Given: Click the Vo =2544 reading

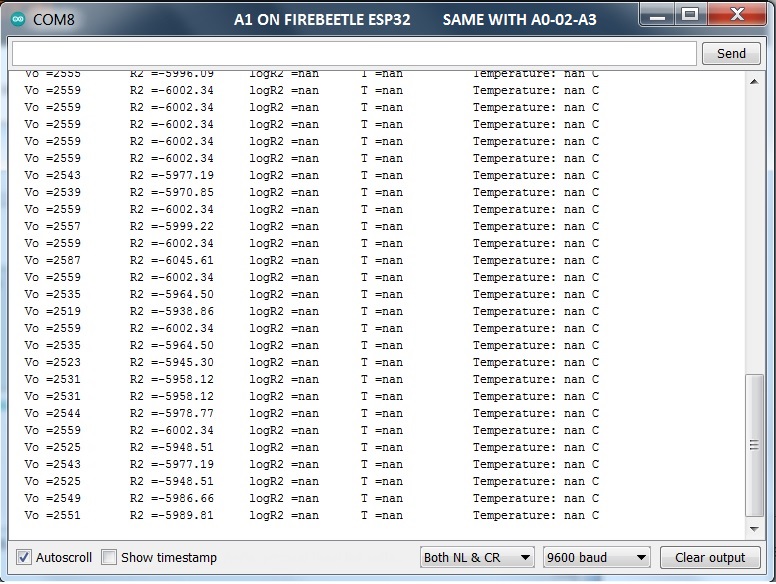Looking at the screenshot, I should (x=52, y=413).
